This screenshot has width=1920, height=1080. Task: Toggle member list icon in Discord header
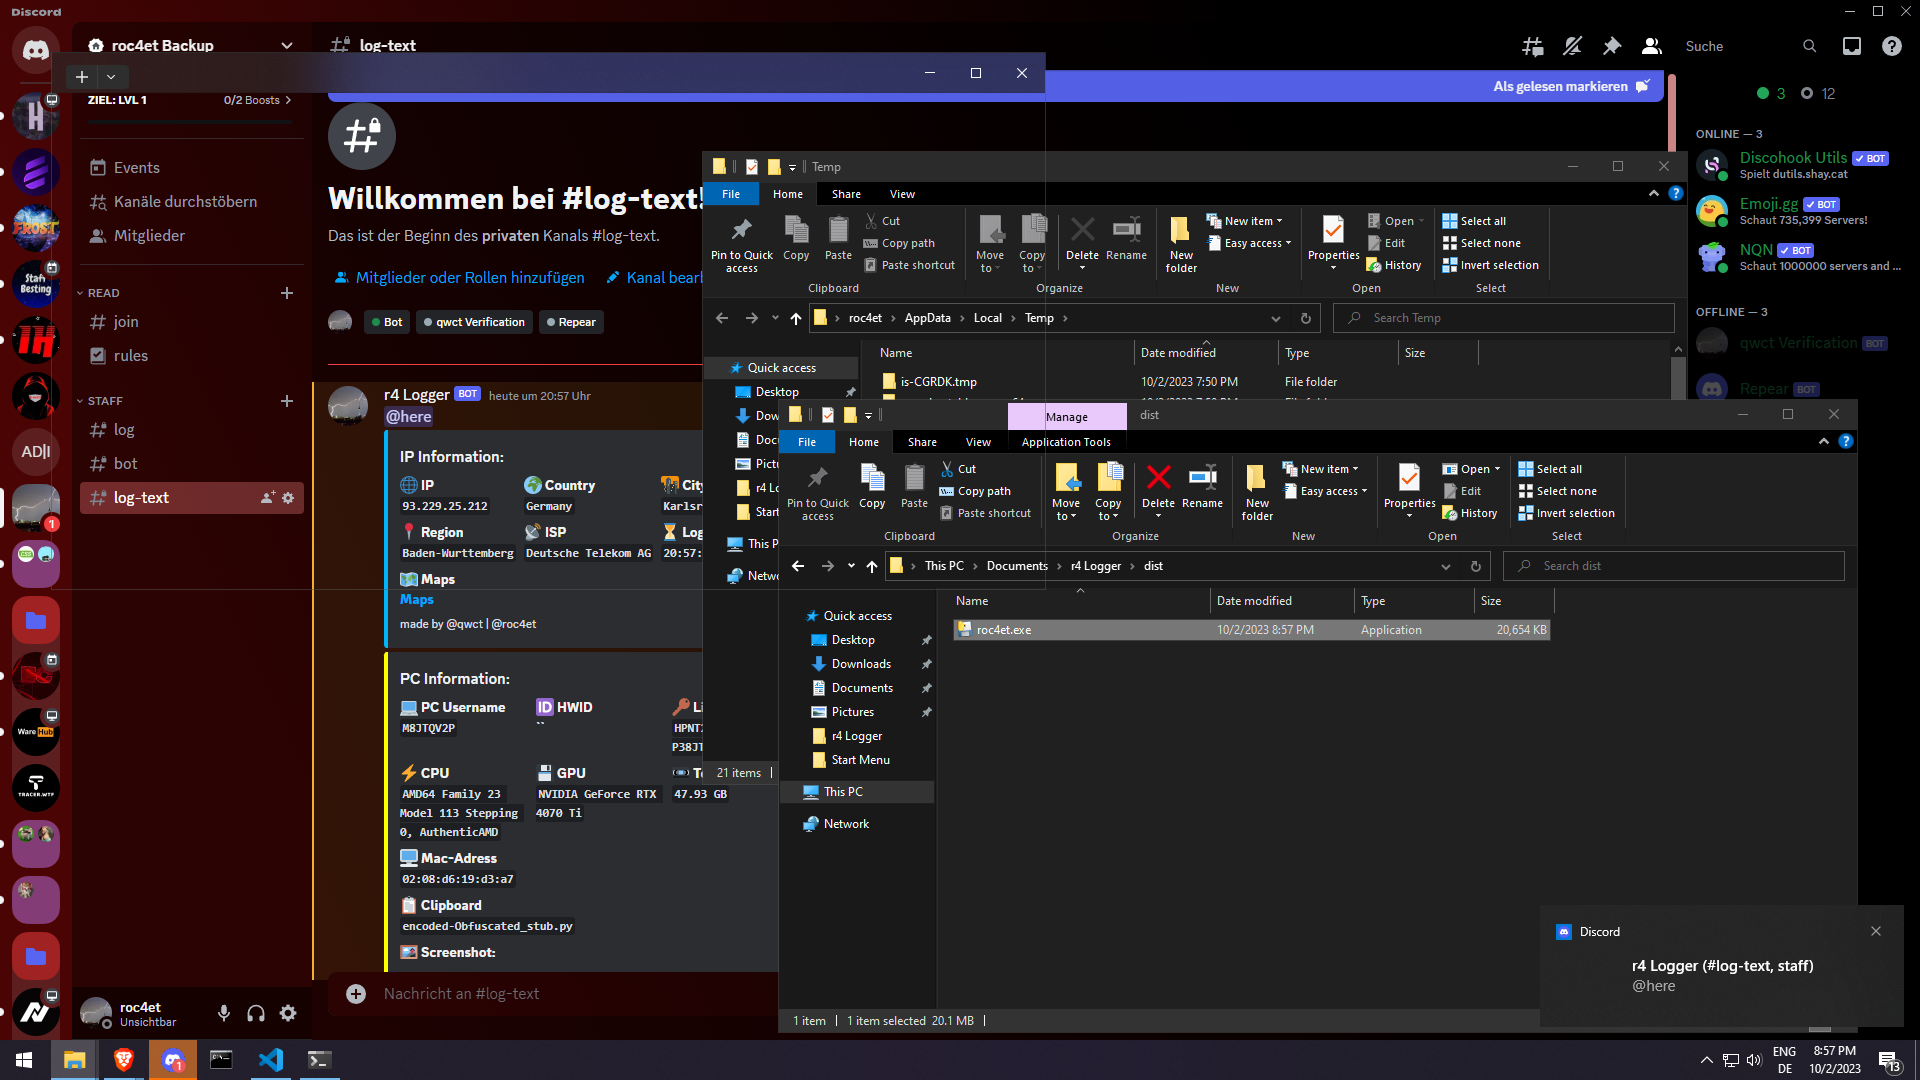point(1652,46)
